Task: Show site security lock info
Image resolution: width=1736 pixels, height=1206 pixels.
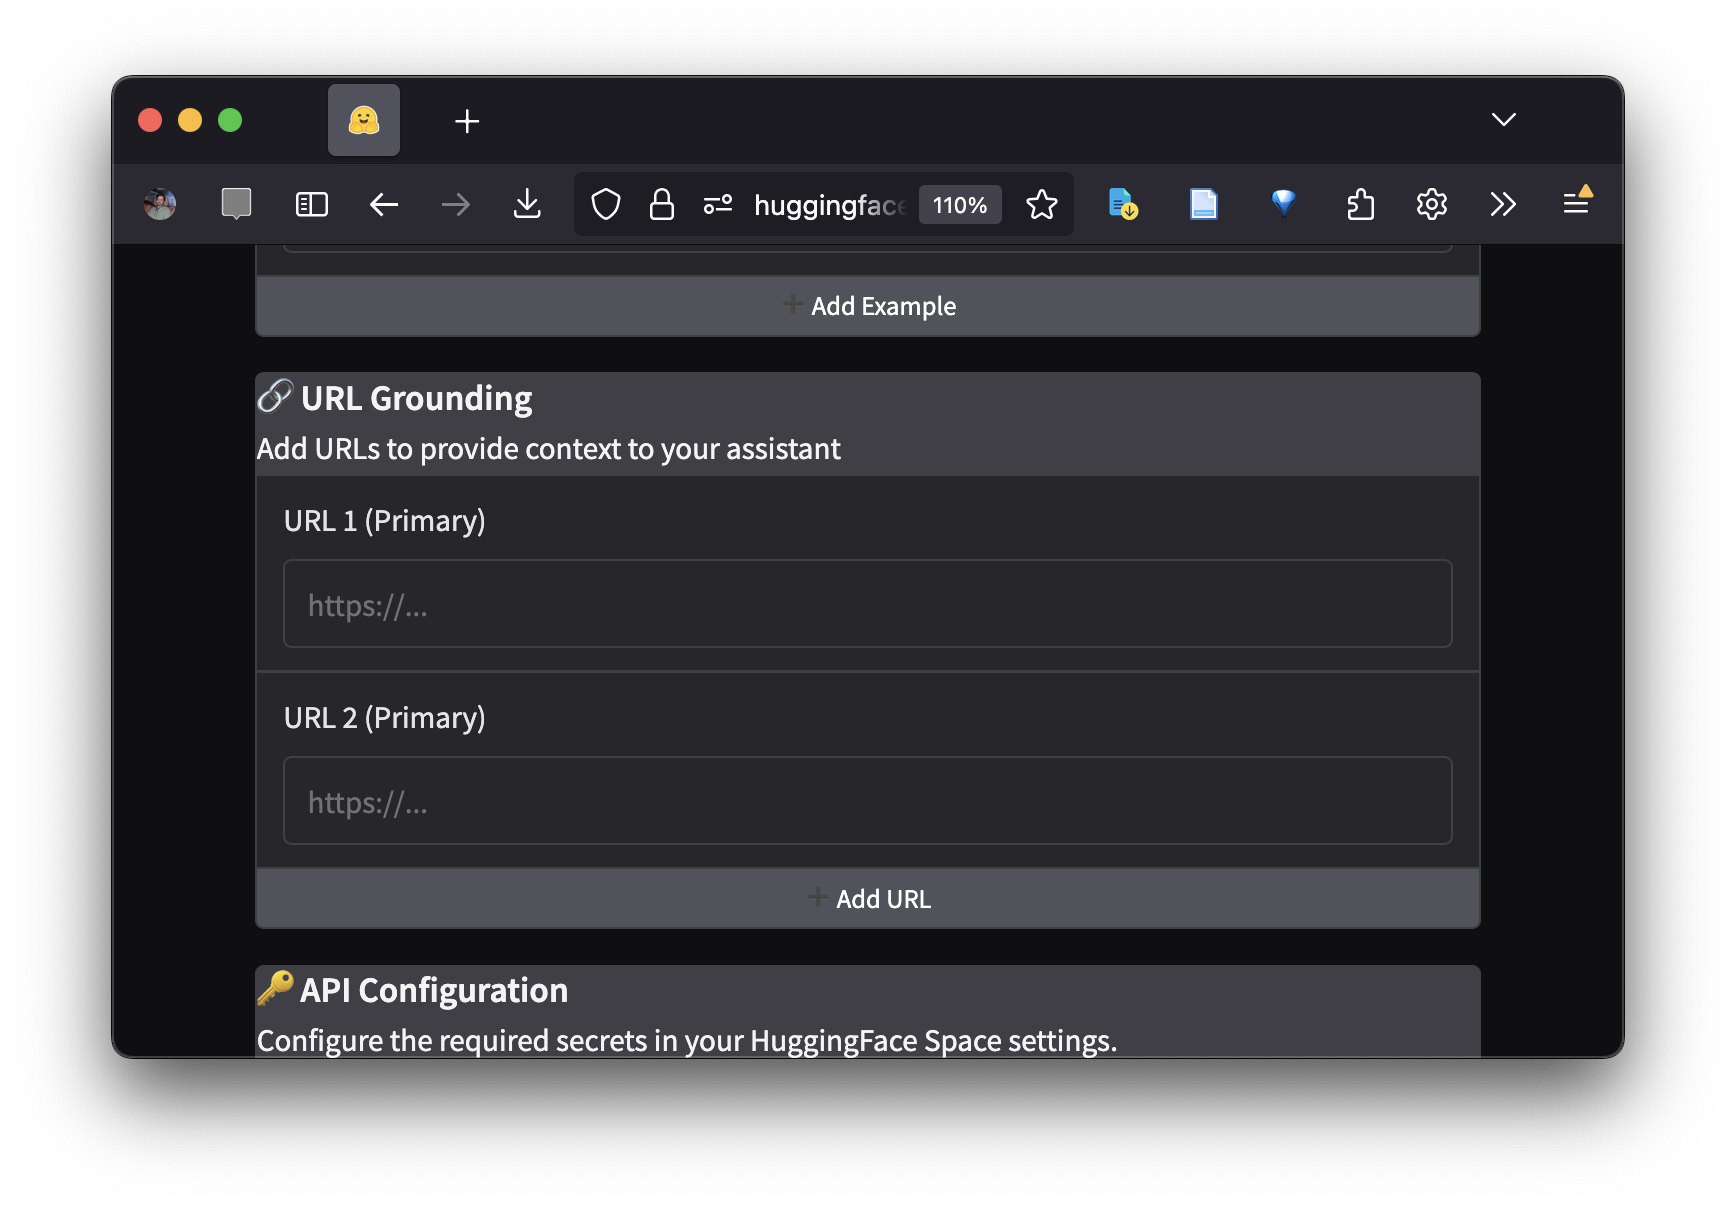Action: pos(662,205)
